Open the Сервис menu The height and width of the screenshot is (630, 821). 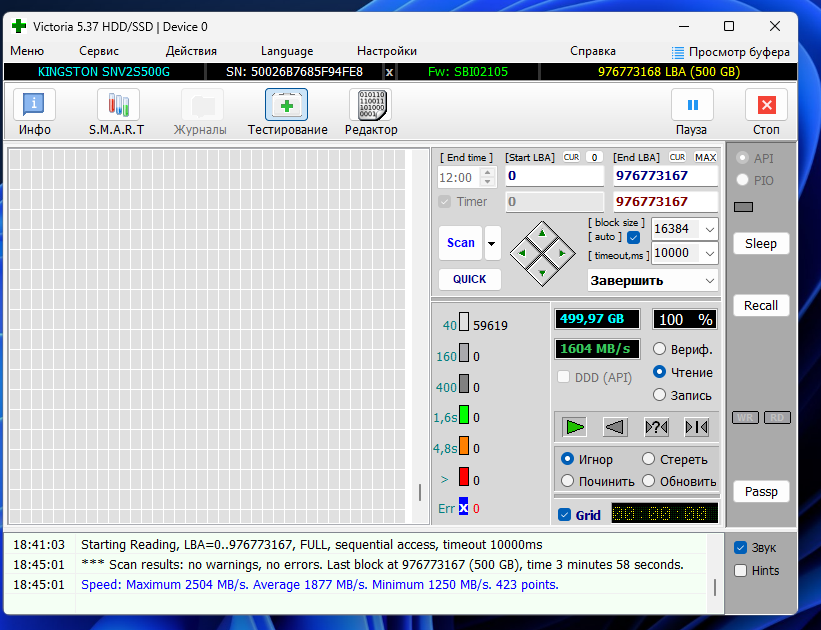pyautogui.click(x=99, y=51)
